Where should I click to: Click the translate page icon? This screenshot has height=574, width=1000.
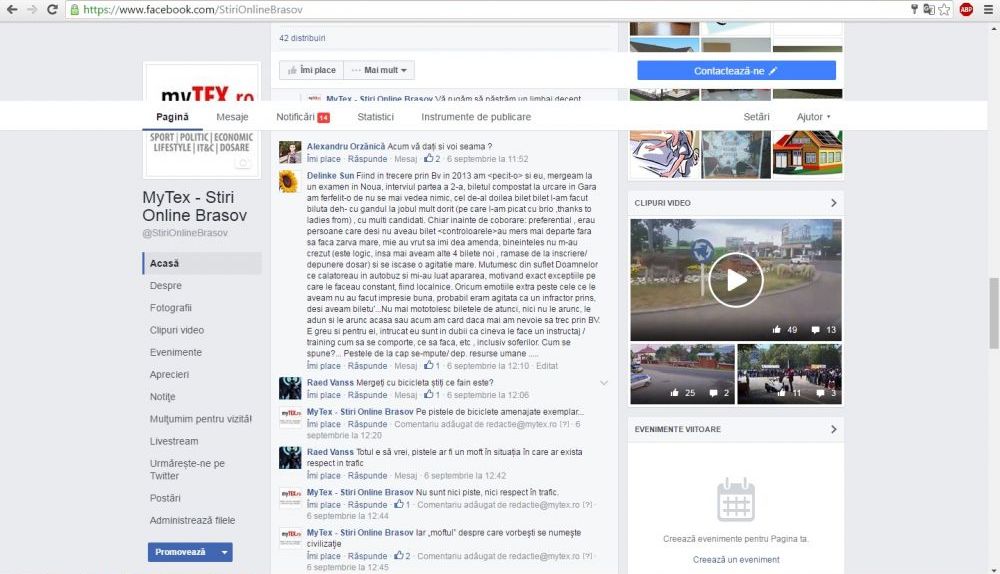coord(929,10)
